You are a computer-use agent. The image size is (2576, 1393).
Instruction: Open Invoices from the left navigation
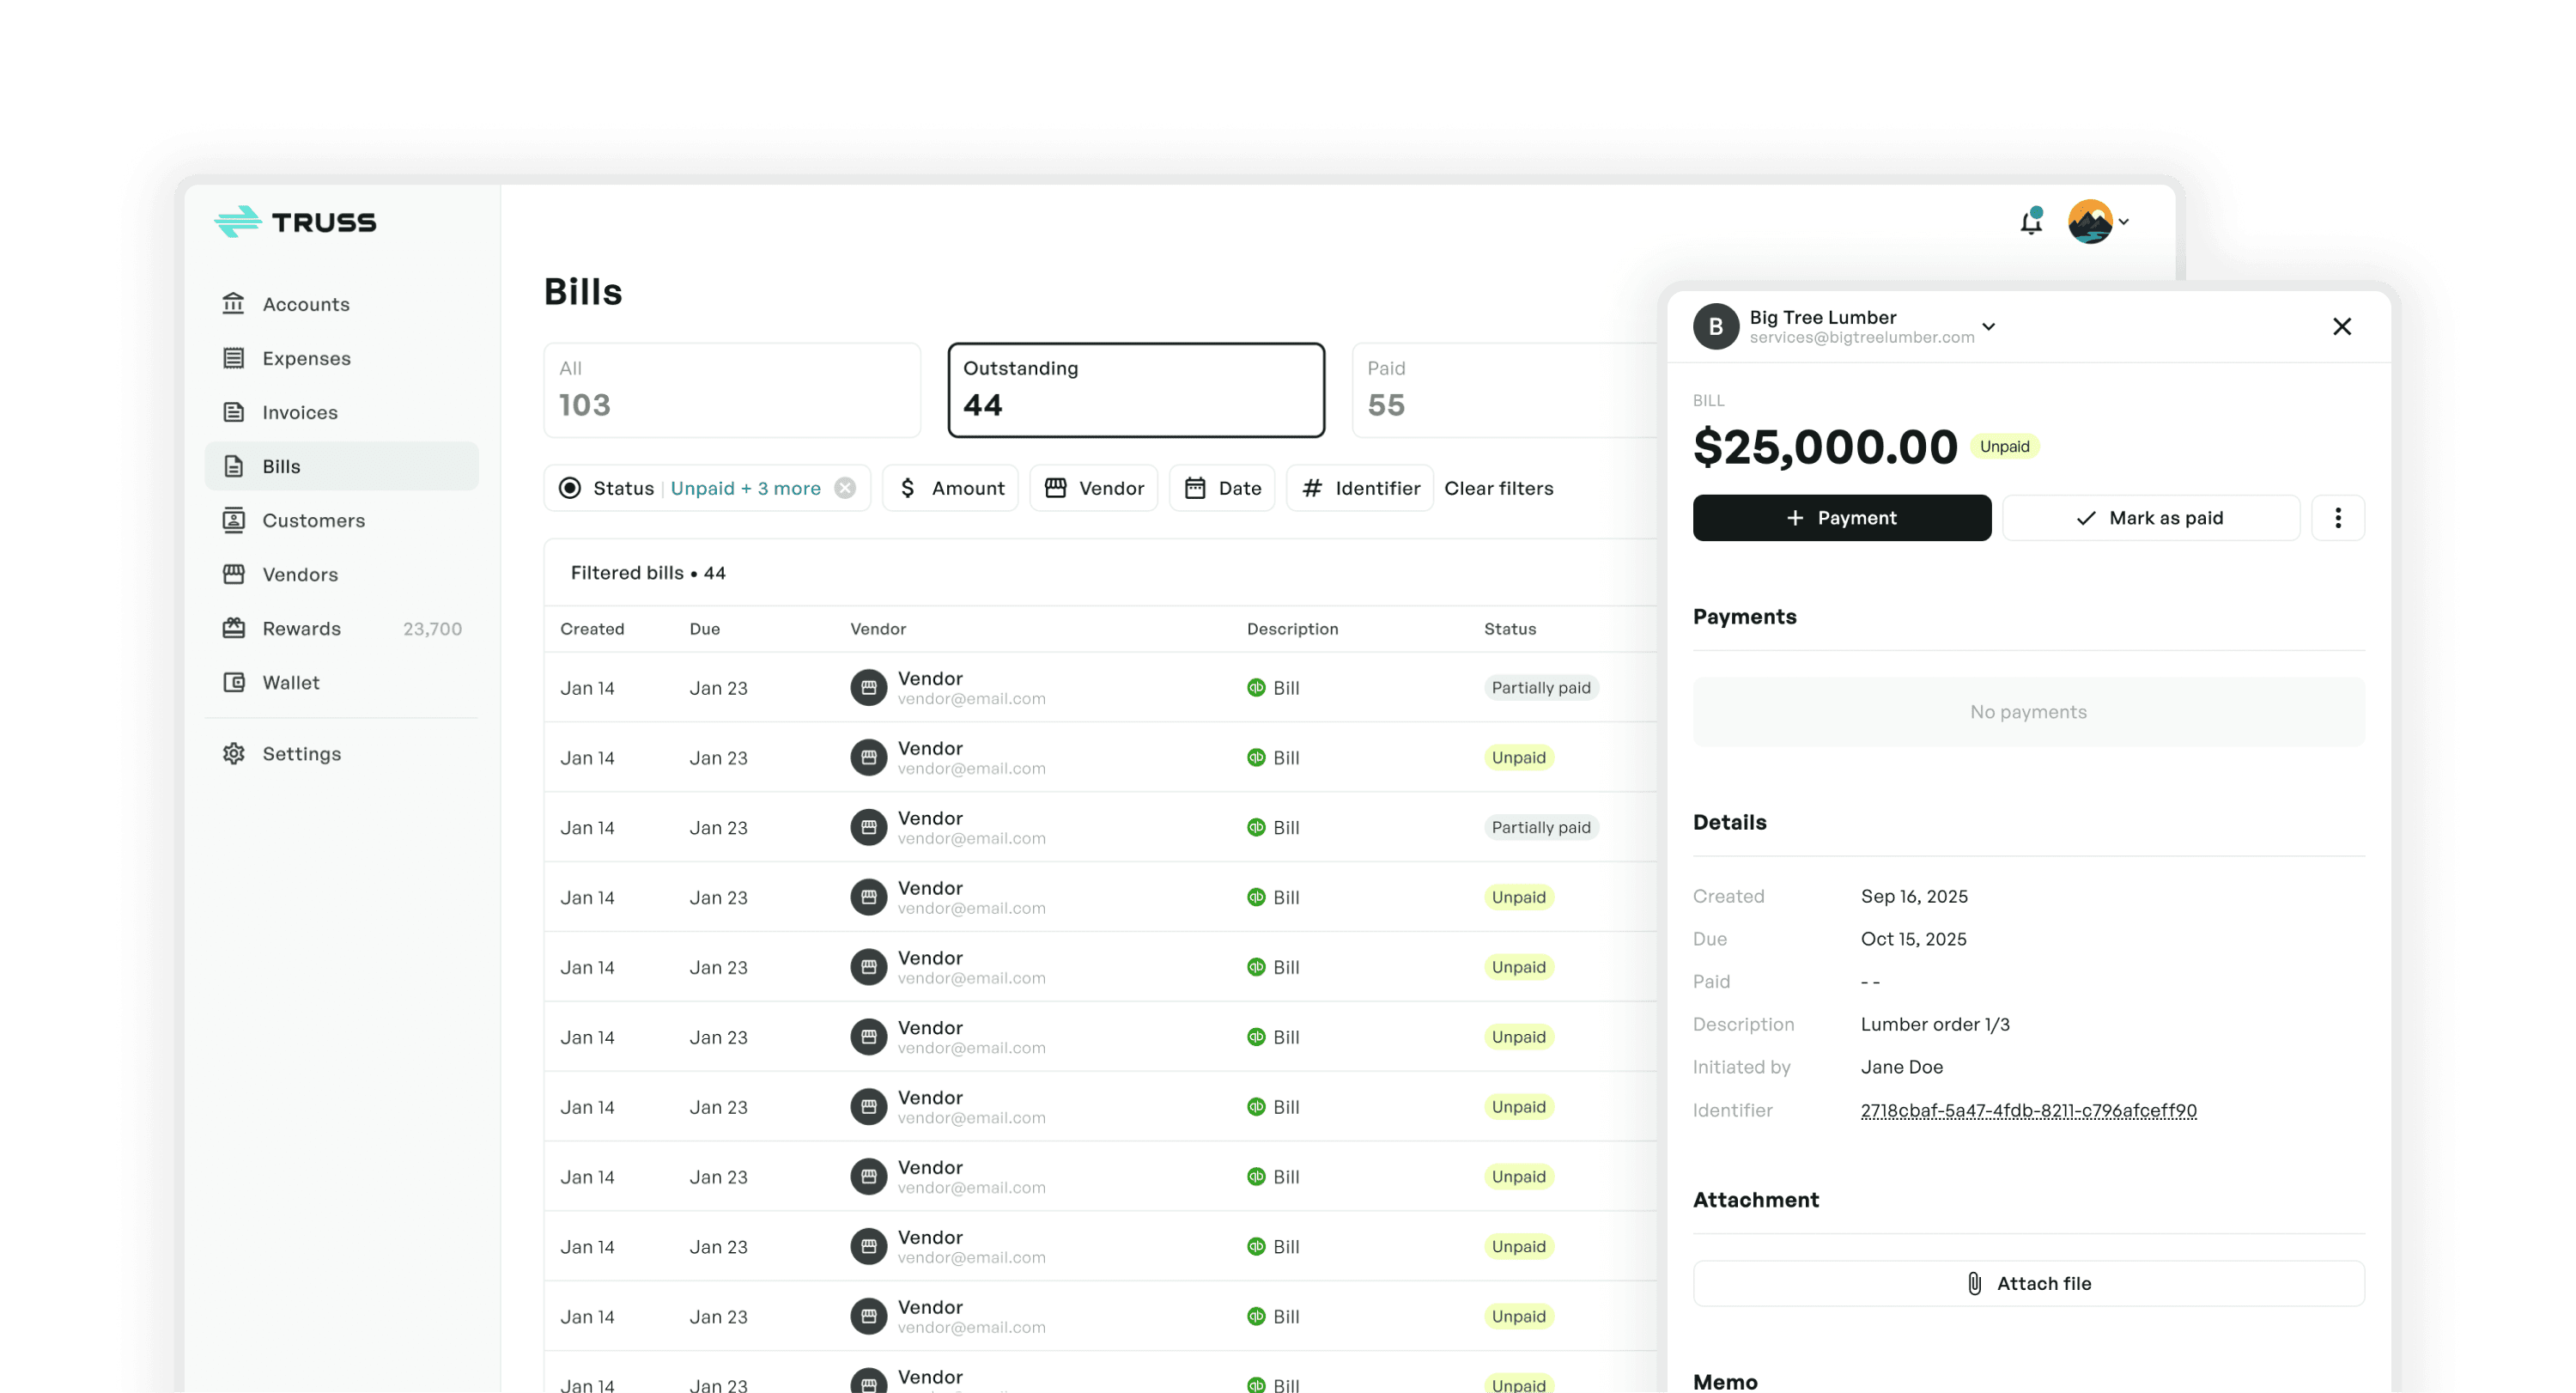click(234, 412)
